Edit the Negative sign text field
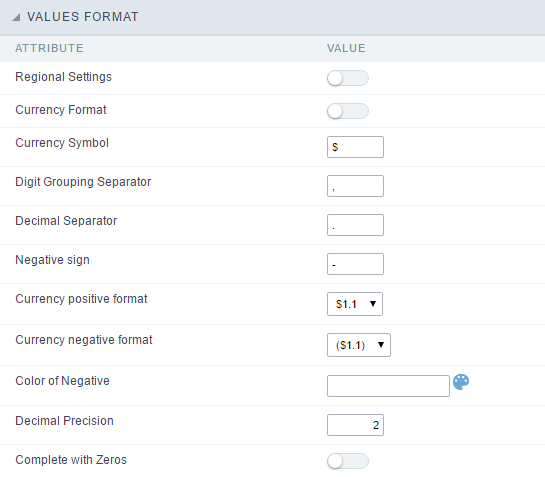 (355, 264)
